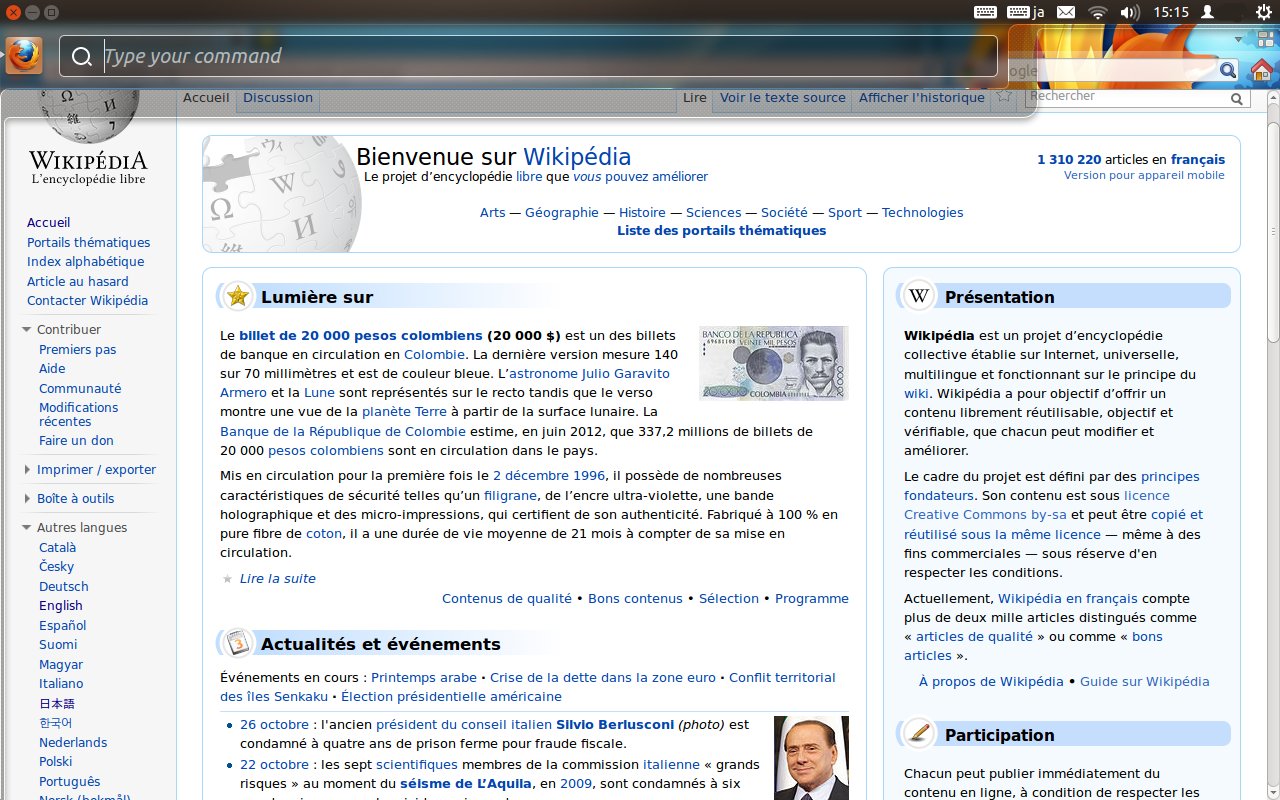1280x800 pixels.
Task: Open Version pour appareil mobile link
Action: [x=1144, y=175]
